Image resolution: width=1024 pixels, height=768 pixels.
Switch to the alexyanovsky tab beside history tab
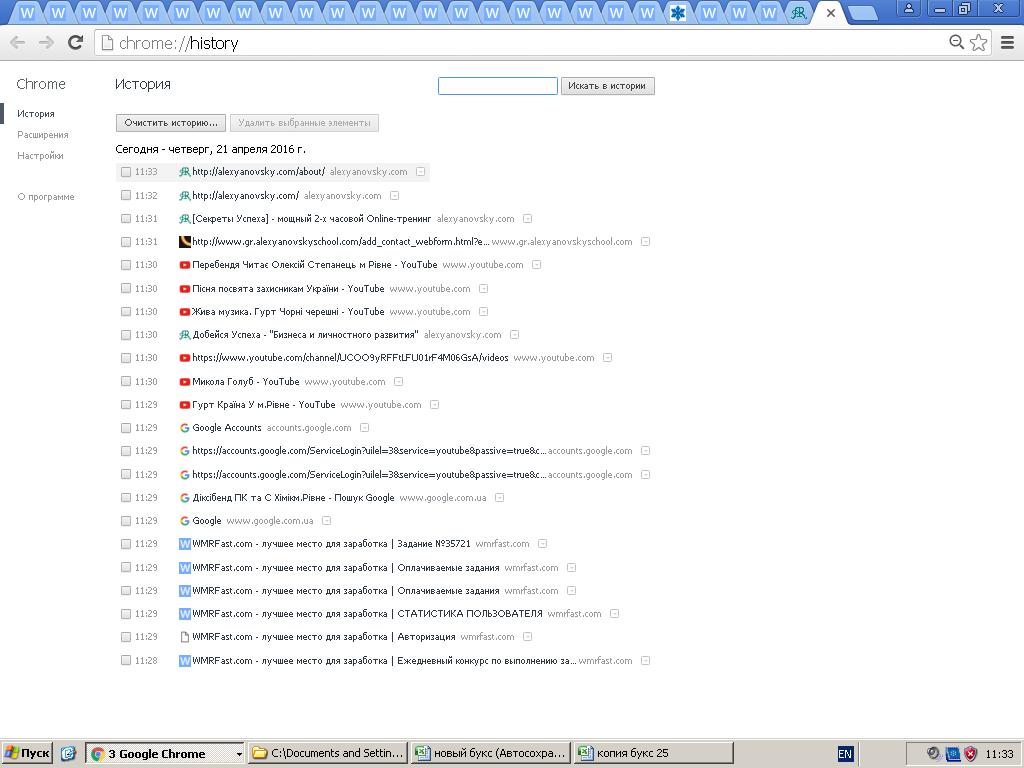pos(798,12)
